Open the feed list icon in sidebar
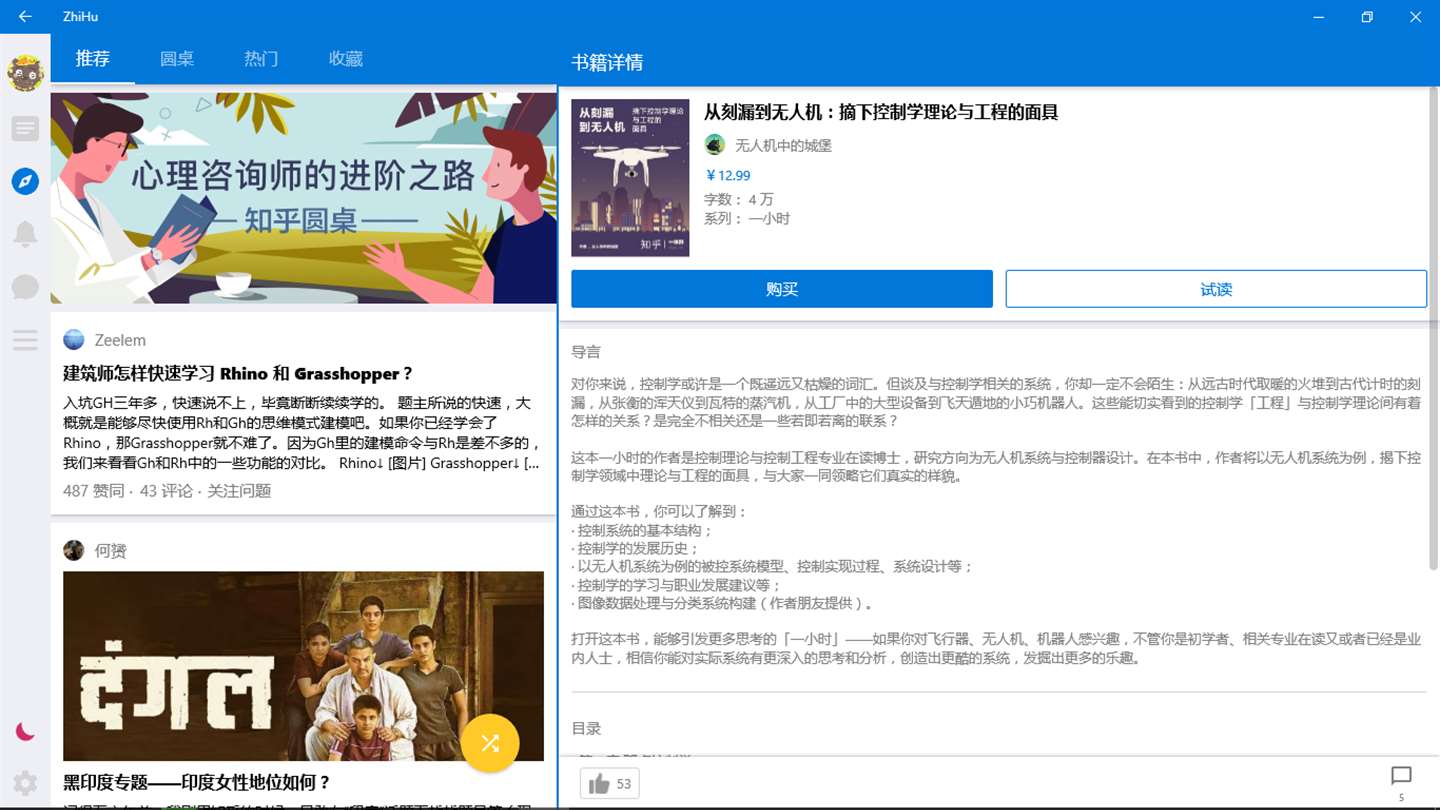The image size is (1440, 810). (25, 128)
